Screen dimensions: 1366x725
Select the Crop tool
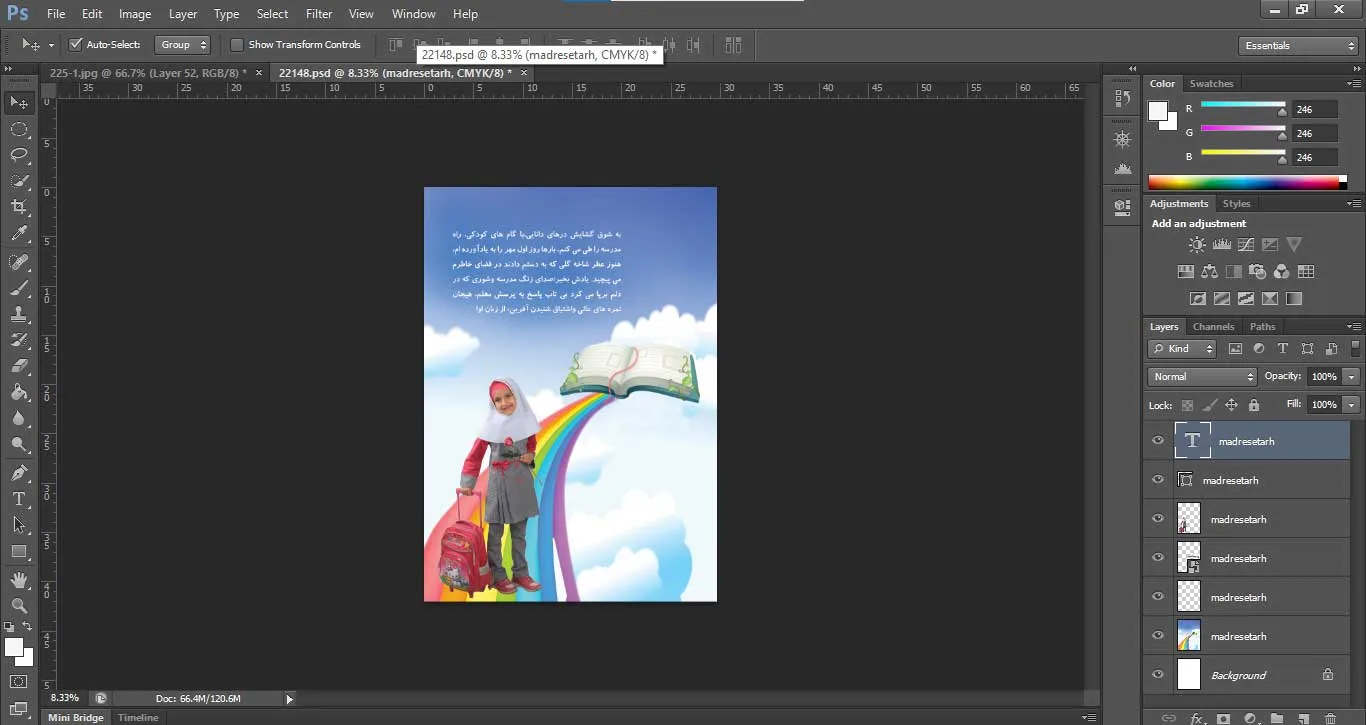point(19,207)
